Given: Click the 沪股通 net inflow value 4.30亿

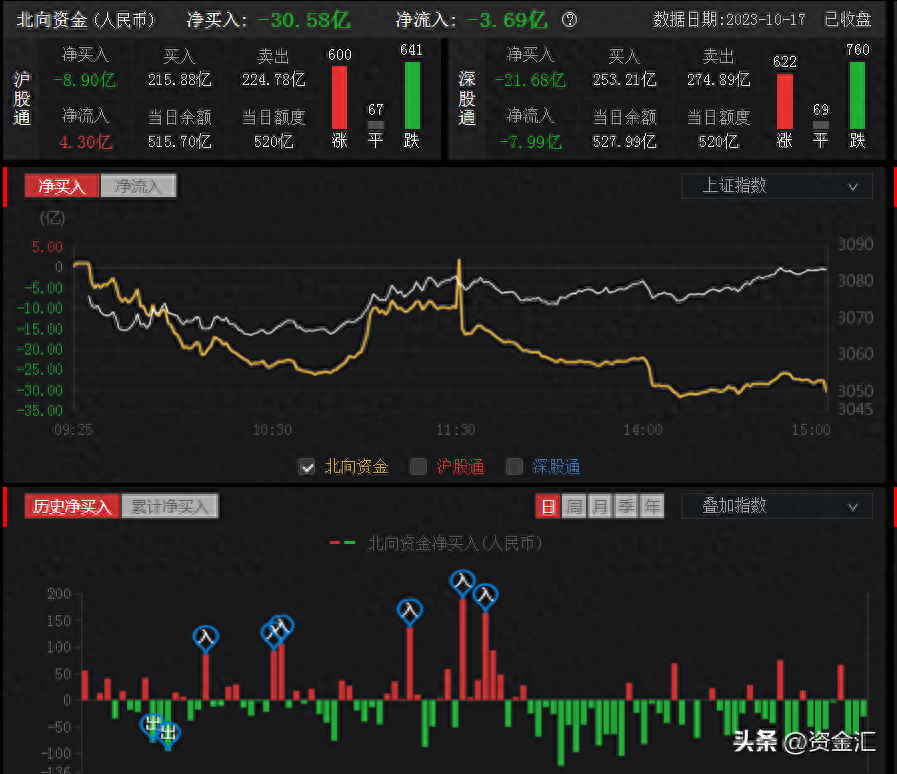Looking at the screenshot, I should [x=86, y=142].
